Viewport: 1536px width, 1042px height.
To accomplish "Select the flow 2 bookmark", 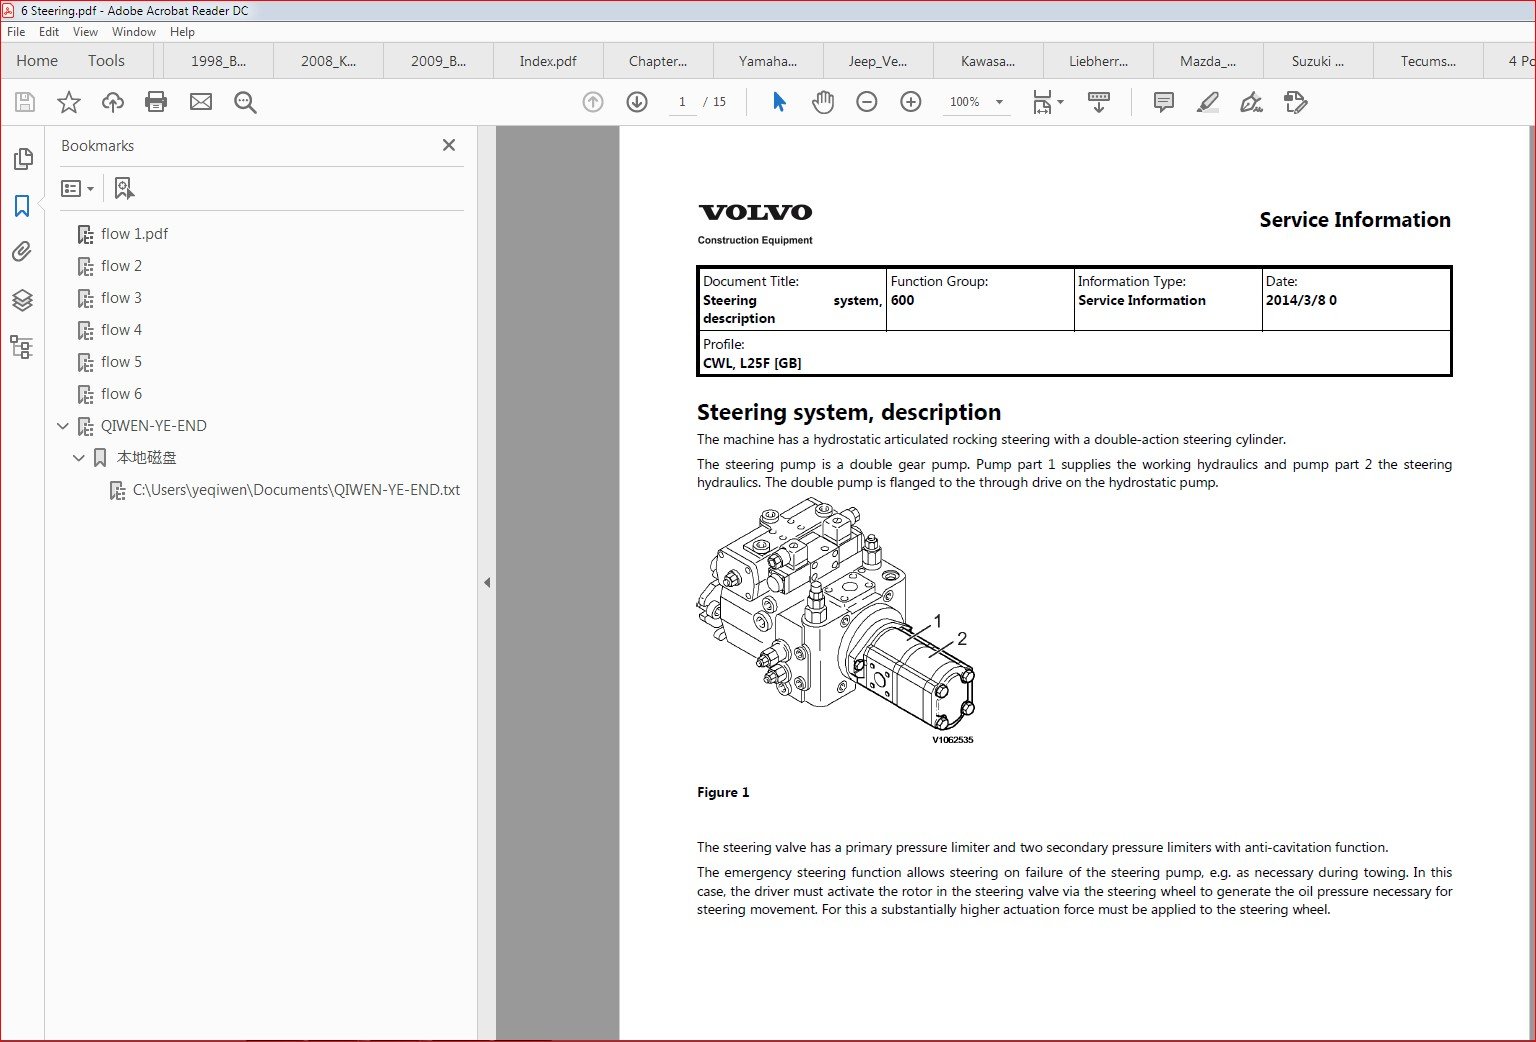I will click(x=121, y=266).
